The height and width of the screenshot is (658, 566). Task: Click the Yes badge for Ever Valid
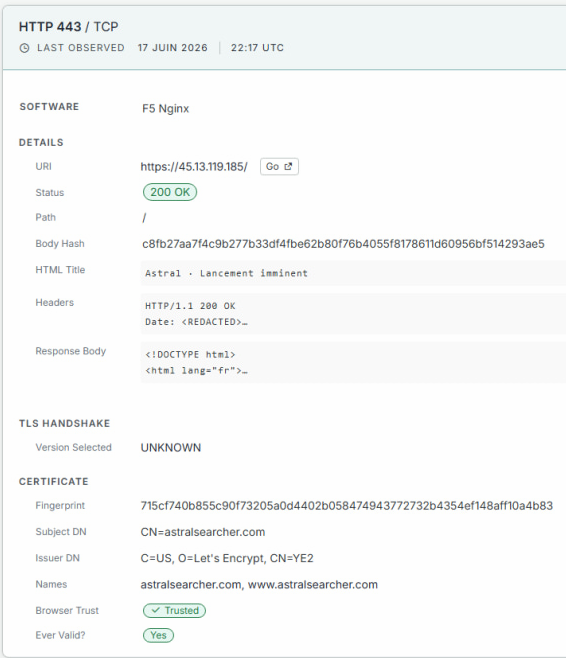tap(158, 635)
